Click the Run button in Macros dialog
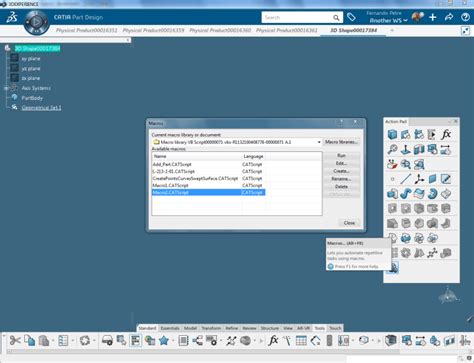The height and width of the screenshot is (363, 474). coord(341,155)
